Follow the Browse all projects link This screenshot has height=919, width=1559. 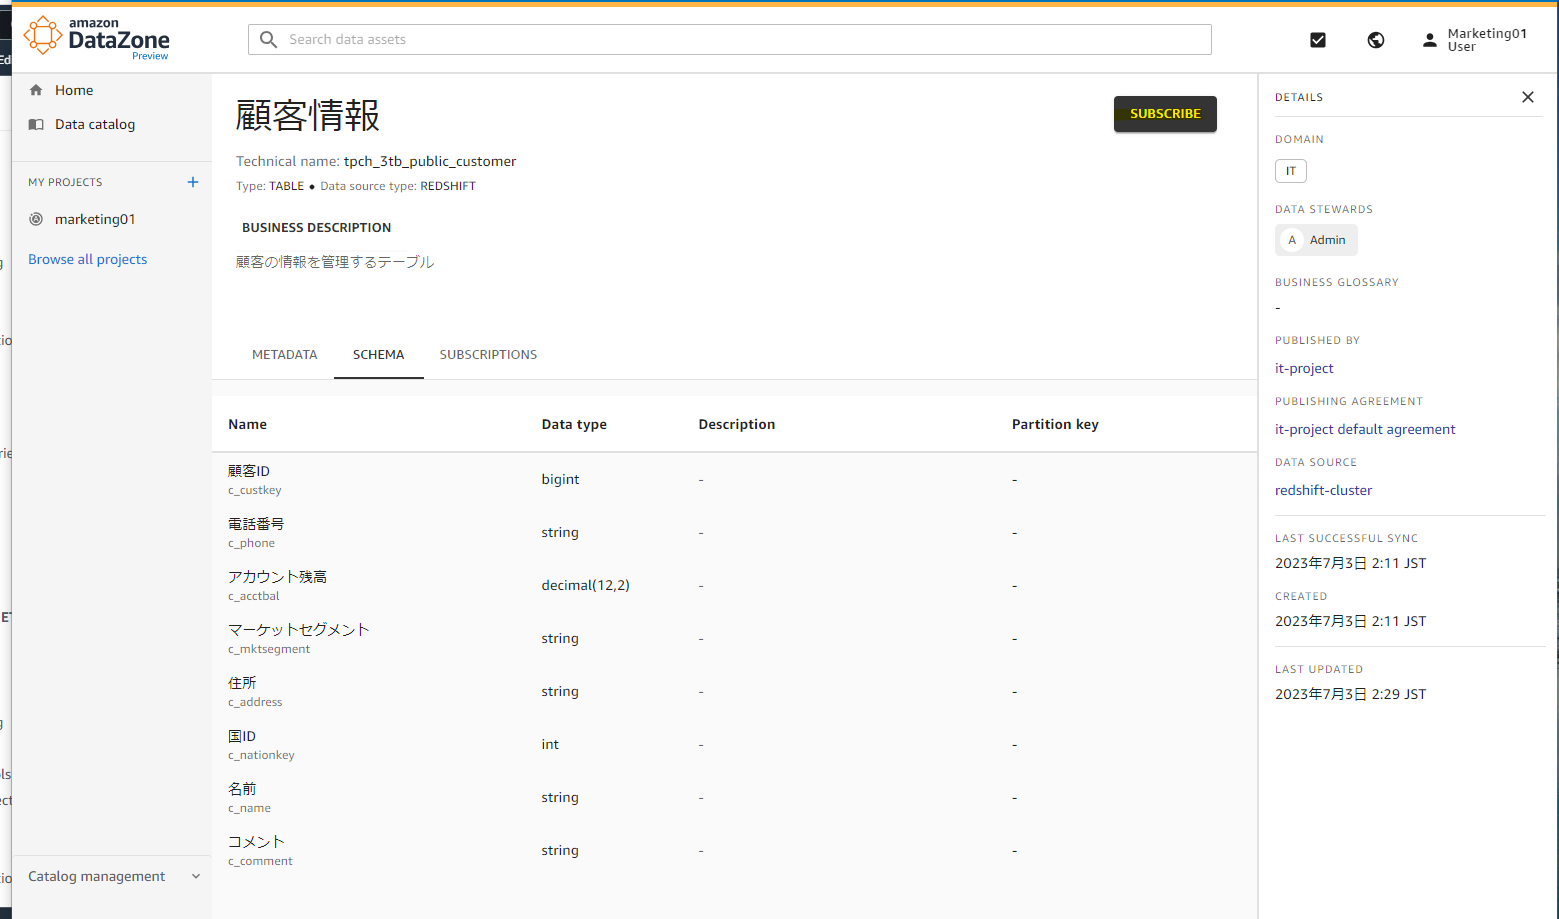click(x=88, y=259)
